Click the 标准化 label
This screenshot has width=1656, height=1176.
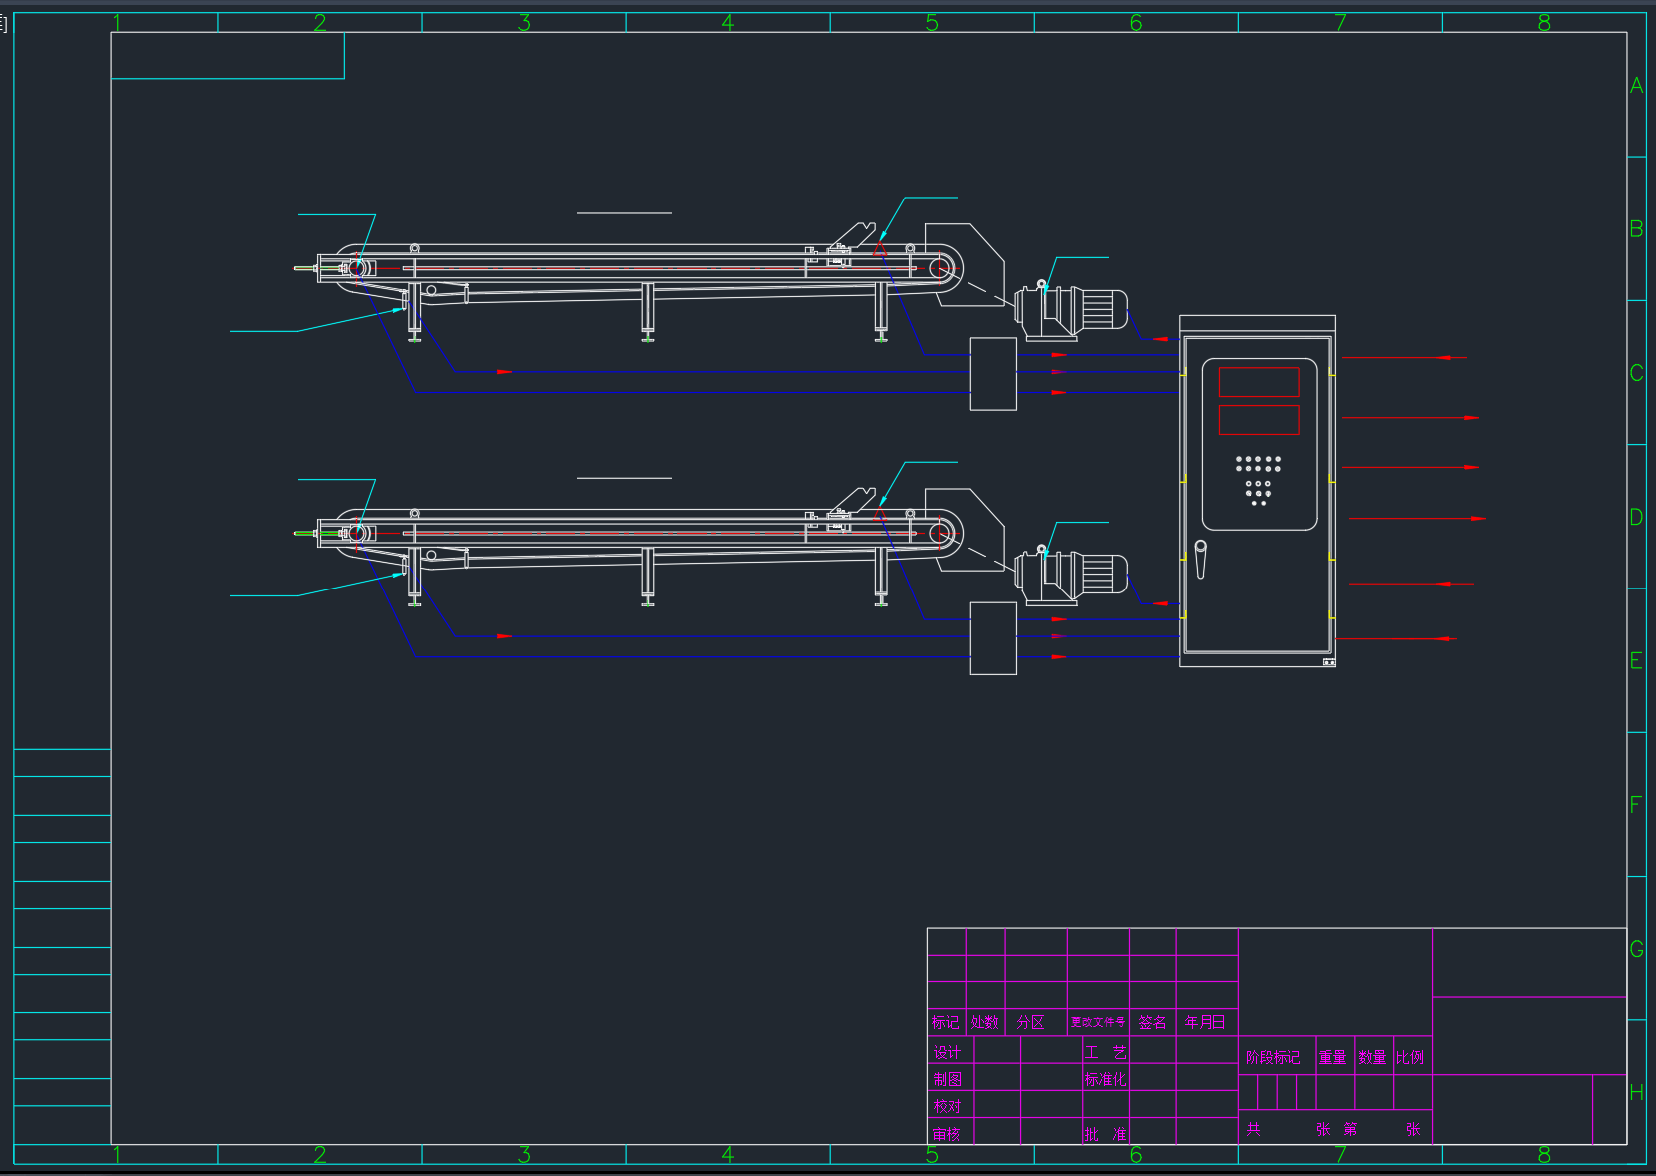click(1105, 1079)
